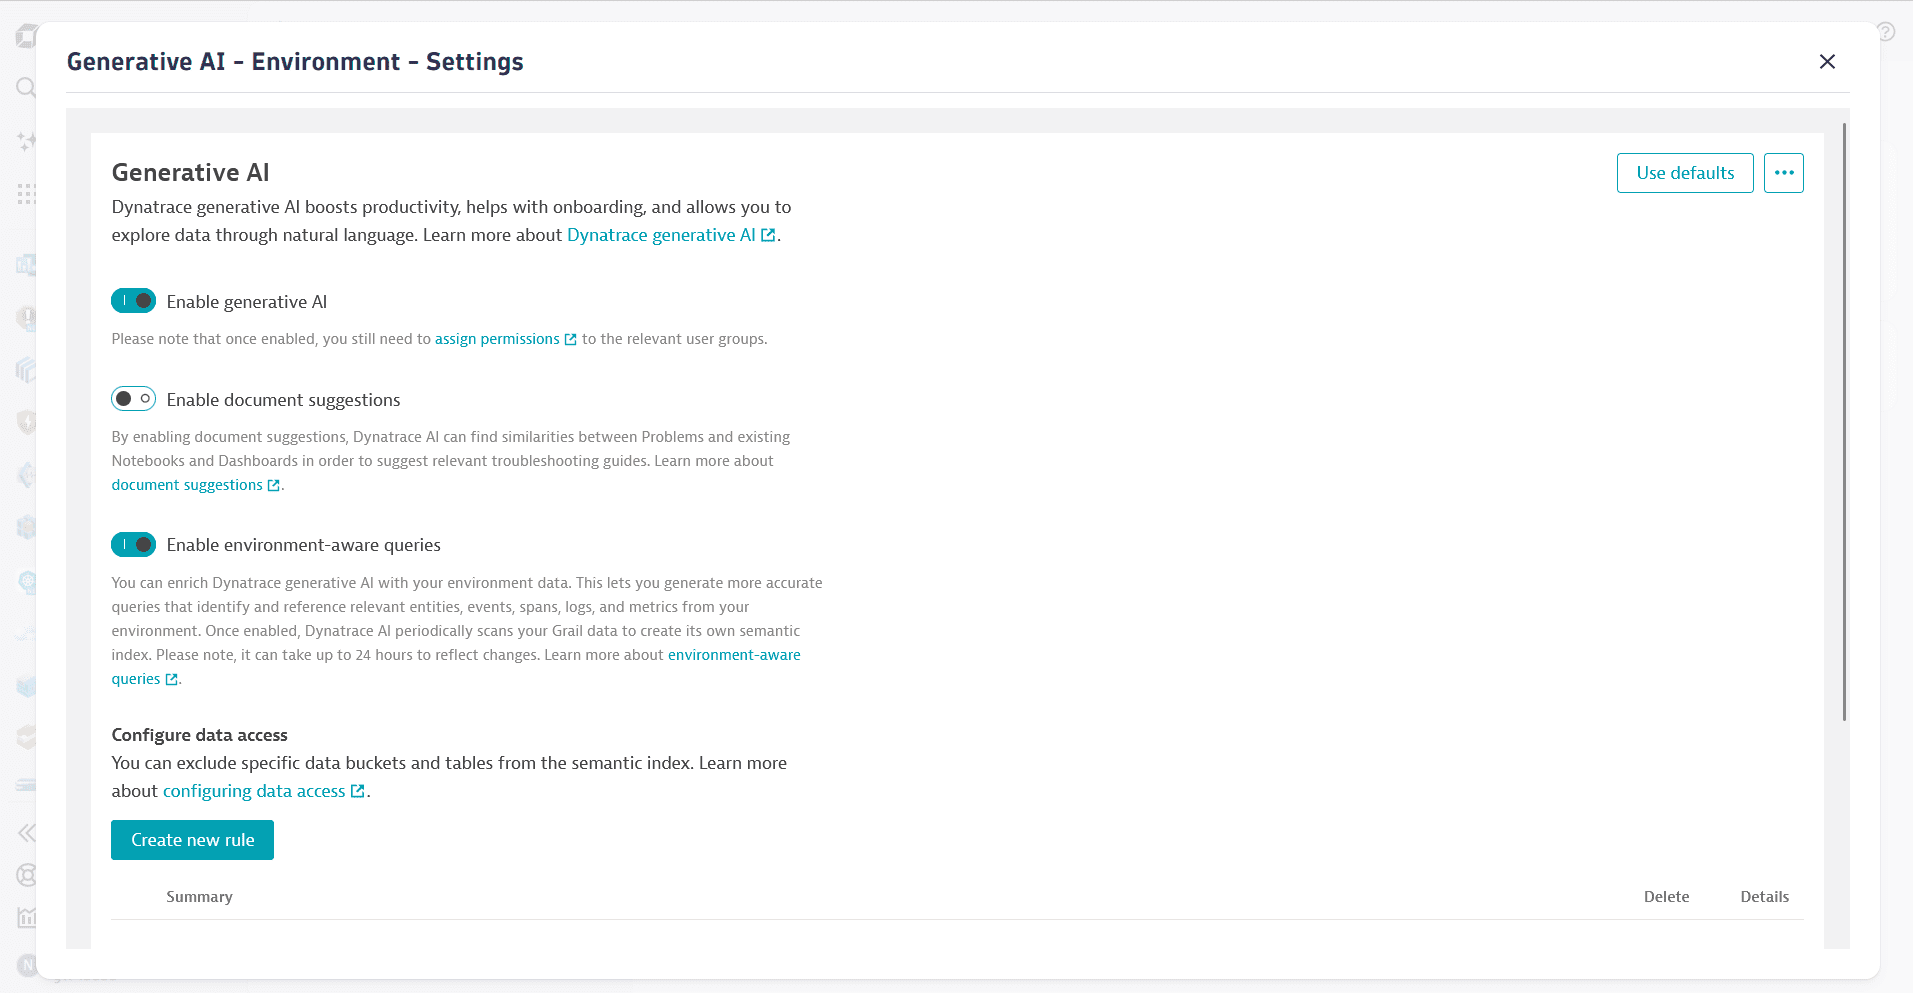Click the question mark help icon top right
Screen dimensions: 1913x993
coord(1886,31)
